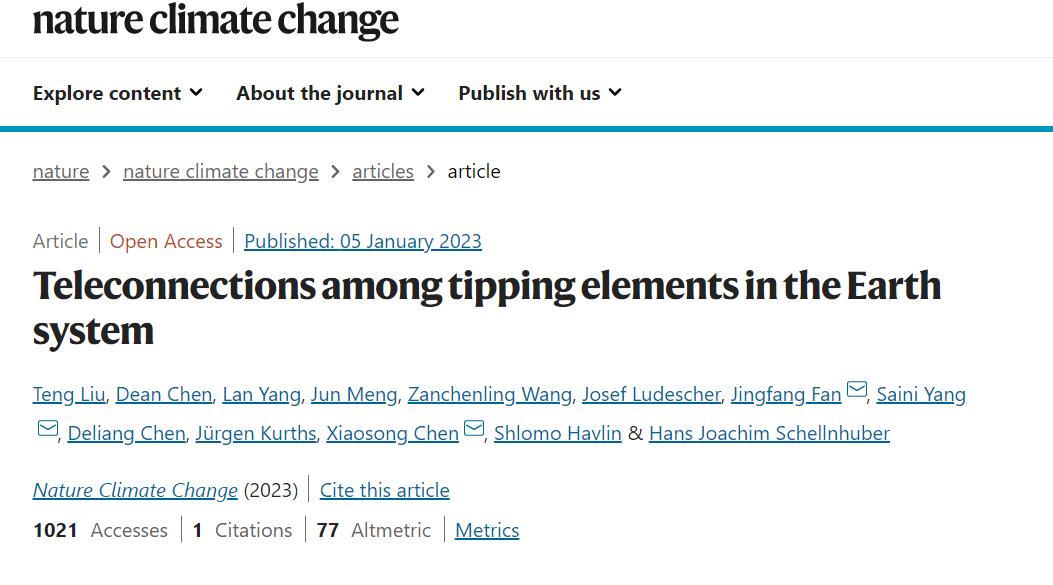Click author Zanchenling Wang's name
This screenshot has height=585, width=1053.
[x=490, y=394]
